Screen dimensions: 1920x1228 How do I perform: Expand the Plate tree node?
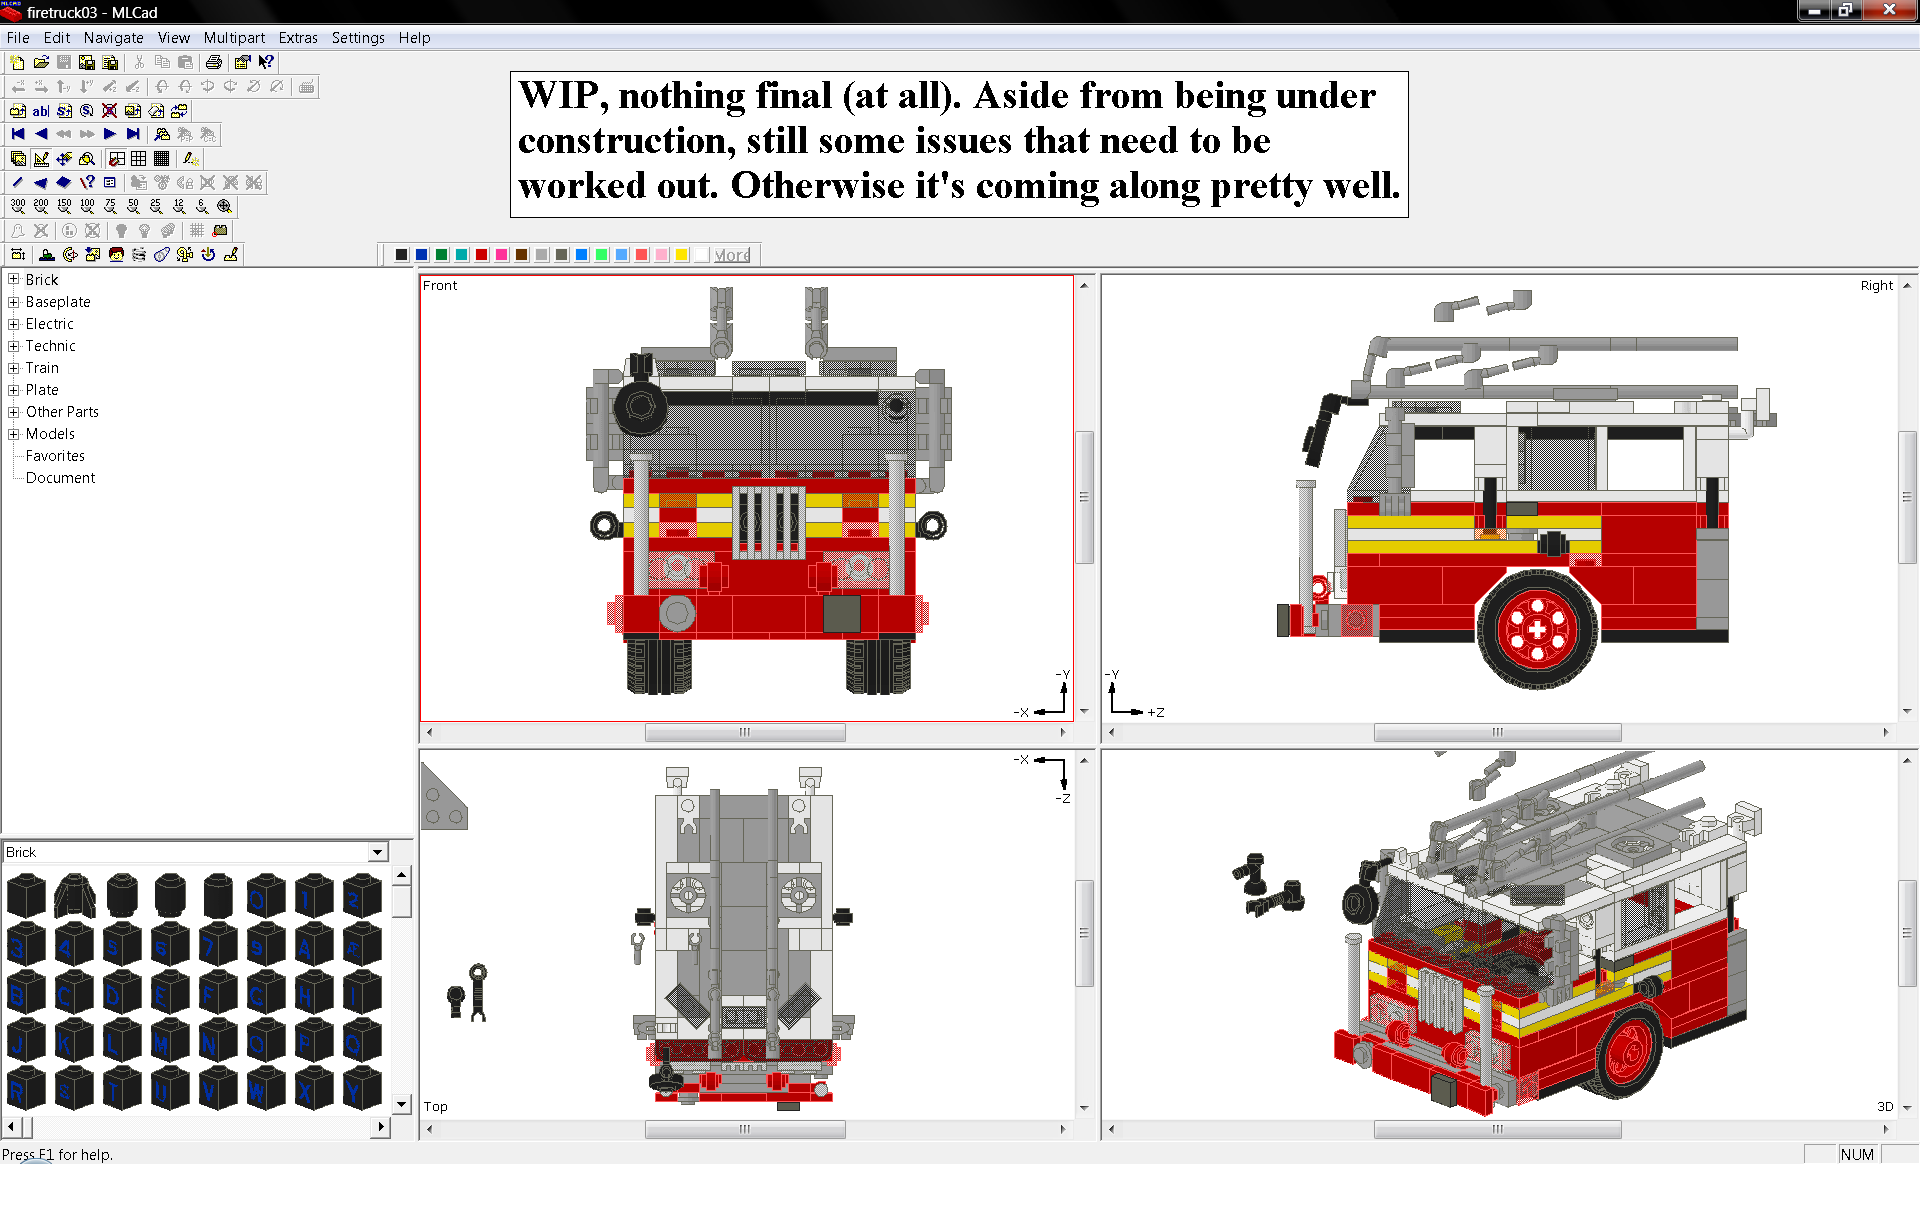14,389
